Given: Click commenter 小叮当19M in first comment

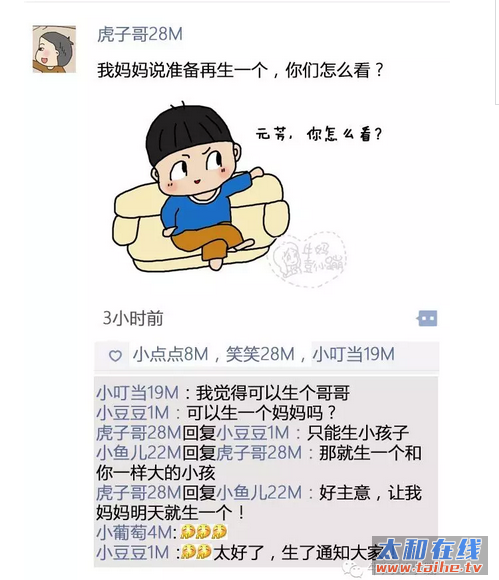Looking at the screenshot, I should [138, 393].
